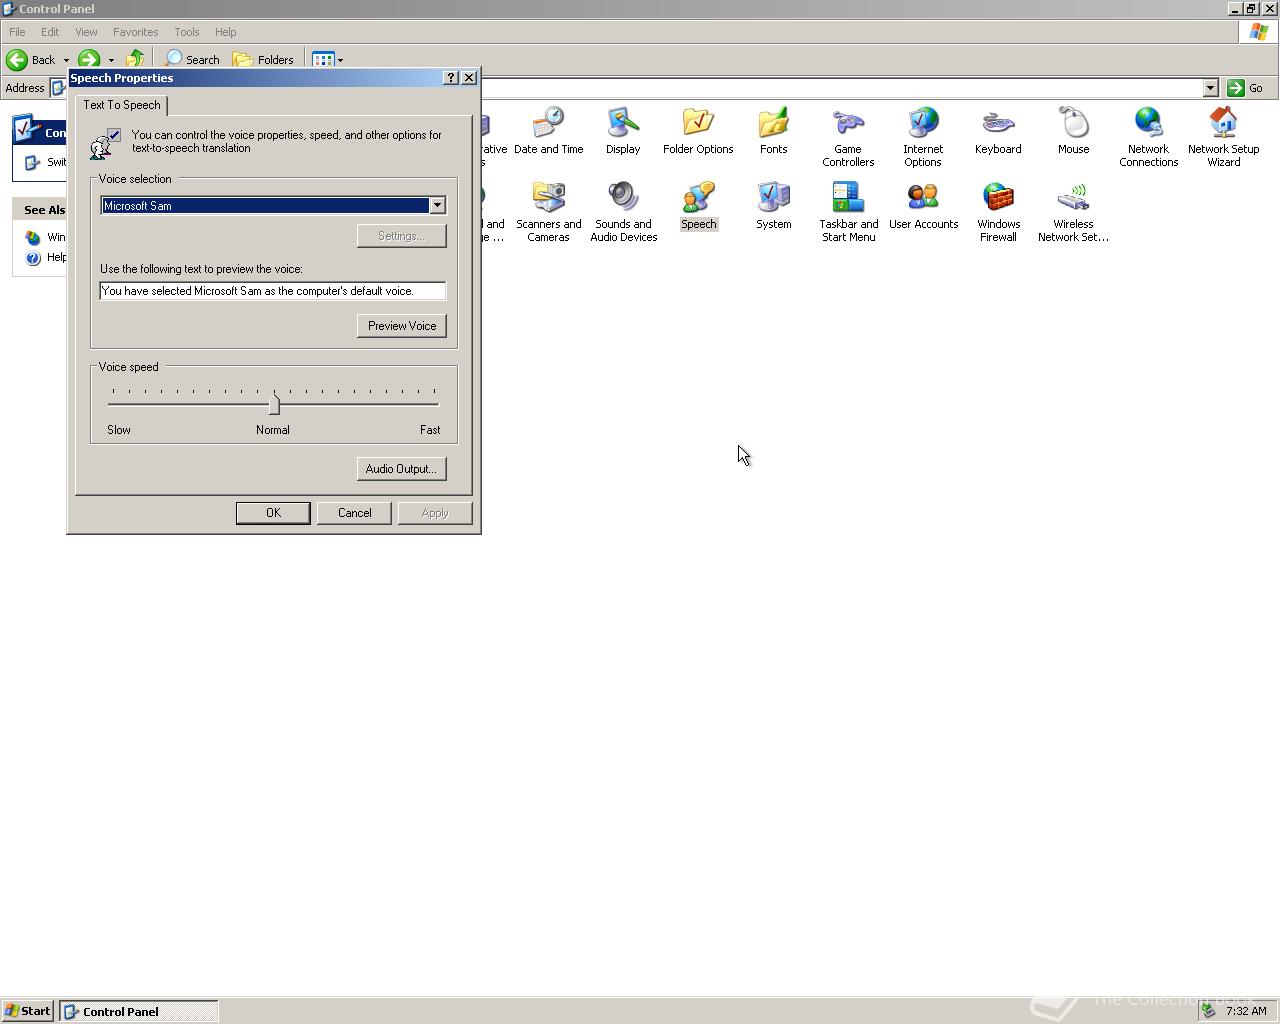Open Wireless Network Setup icon
The height and width of the screenshot is (1024, 1280).
(1073, 212)
